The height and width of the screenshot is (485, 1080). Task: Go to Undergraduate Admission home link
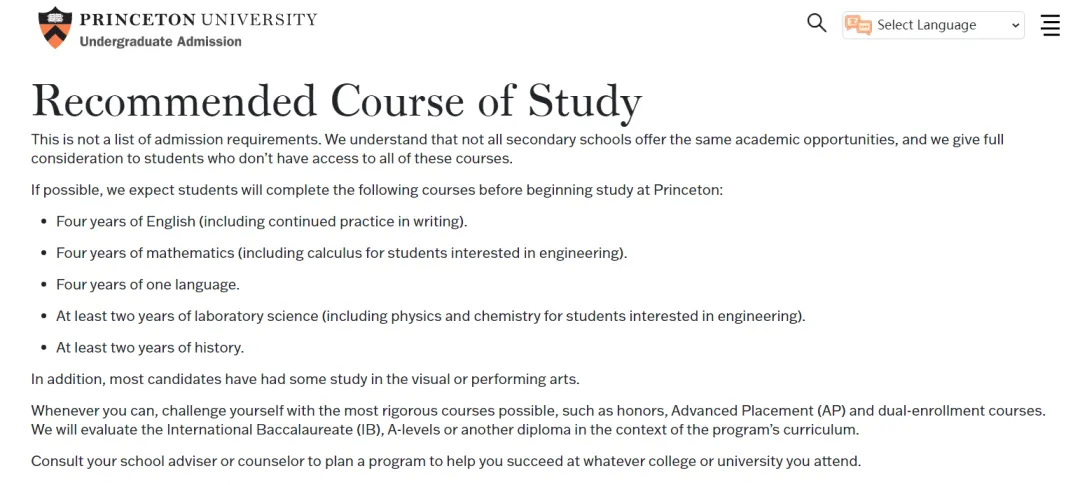(160, 41)
